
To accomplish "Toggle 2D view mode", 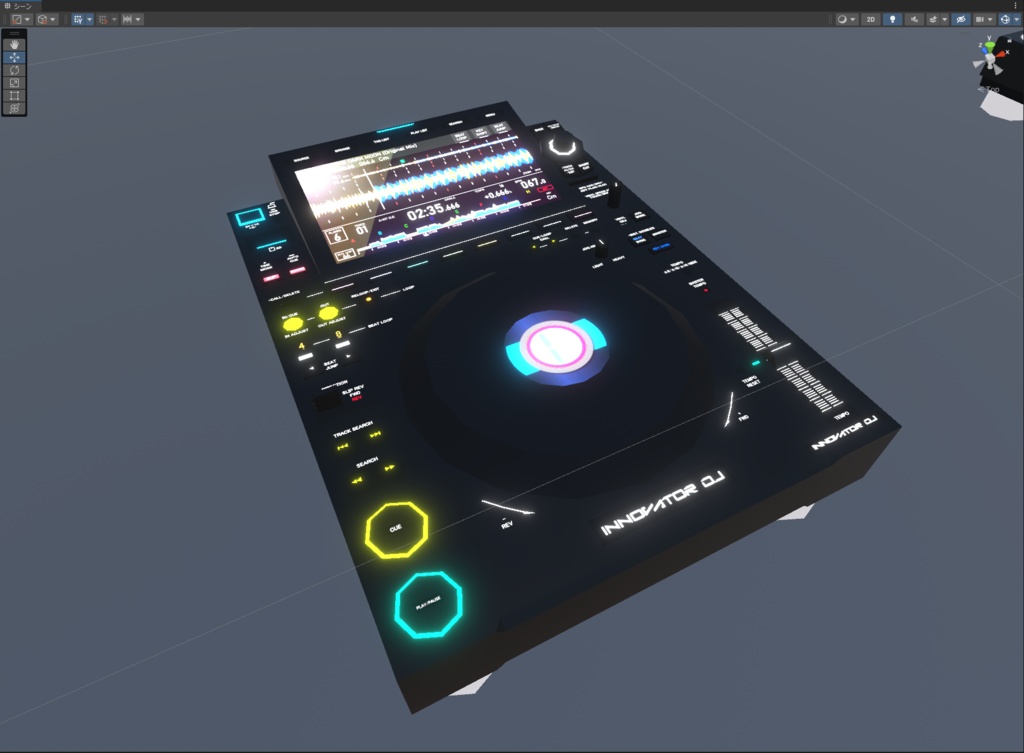I will pyautogui.click(x=871, y=19).
